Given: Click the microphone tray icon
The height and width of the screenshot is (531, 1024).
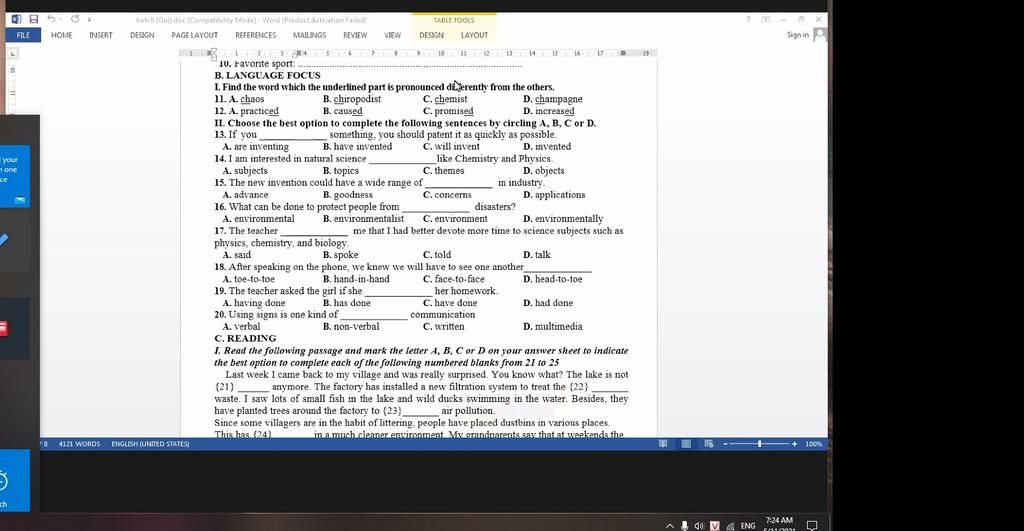Looking at the screenshot, I should [x=684, y=526].
